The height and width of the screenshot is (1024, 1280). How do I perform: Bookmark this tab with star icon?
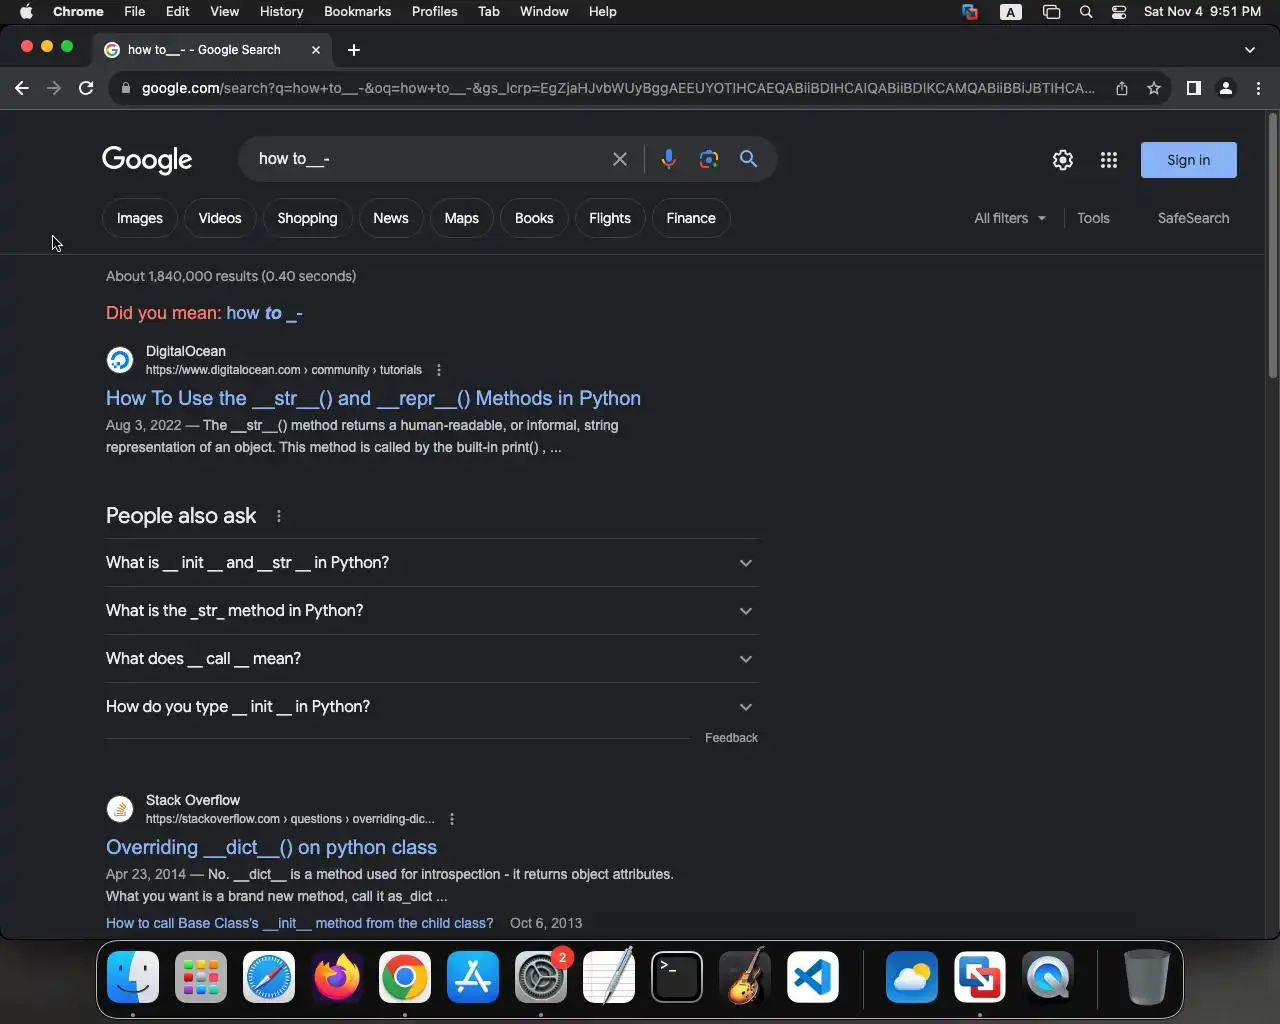1154,88
